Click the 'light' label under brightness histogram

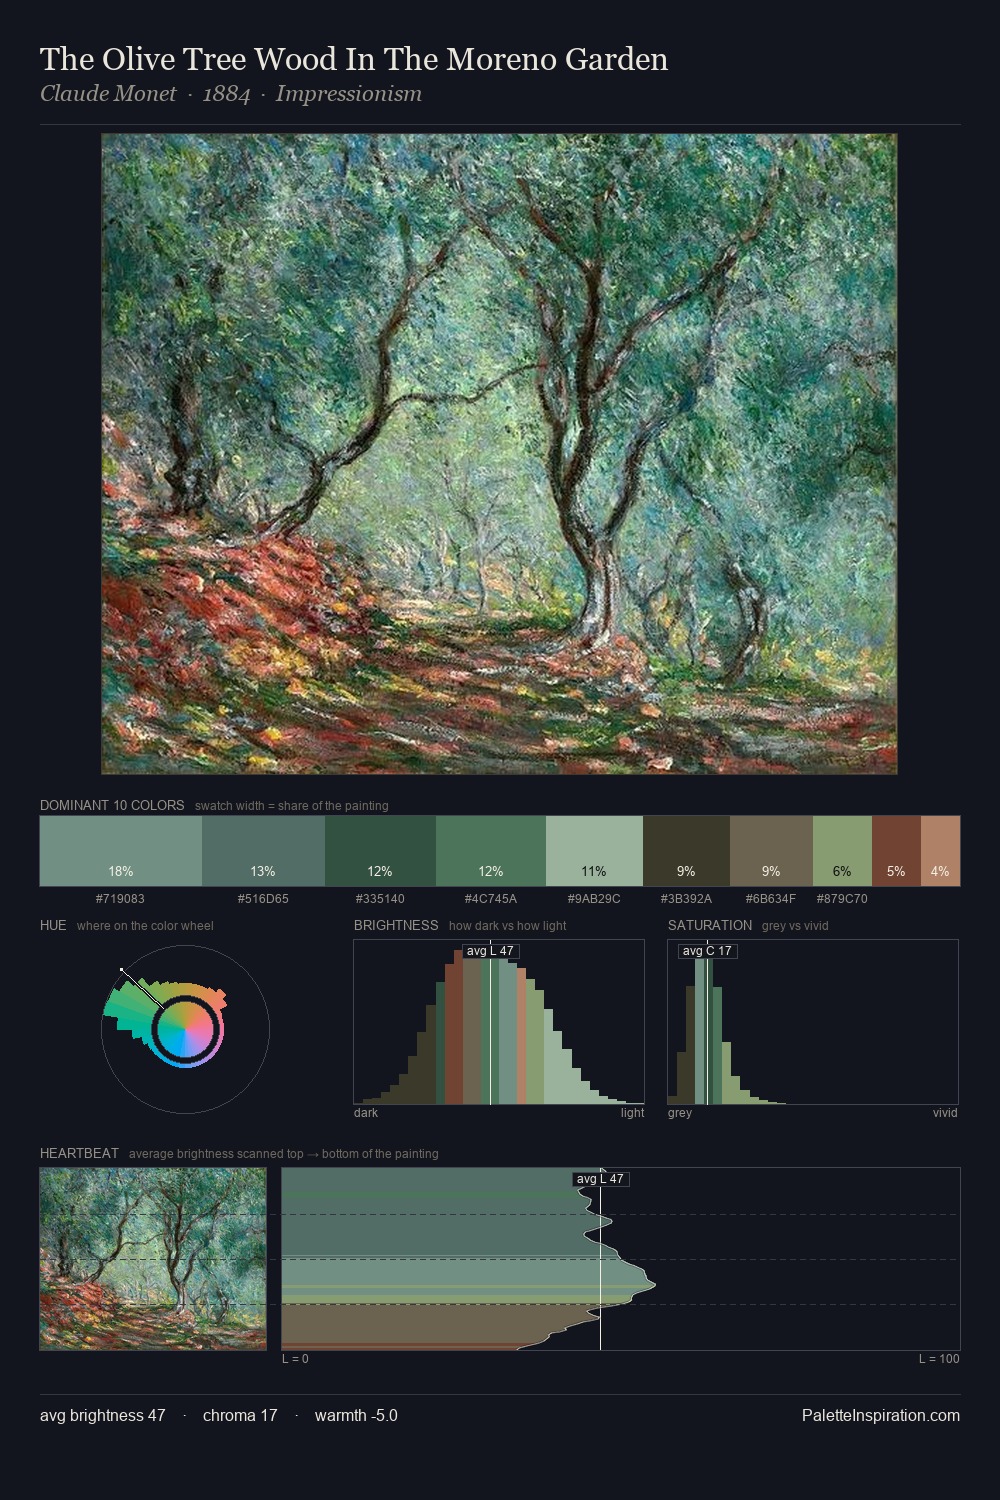click(x=633, y=1113)
